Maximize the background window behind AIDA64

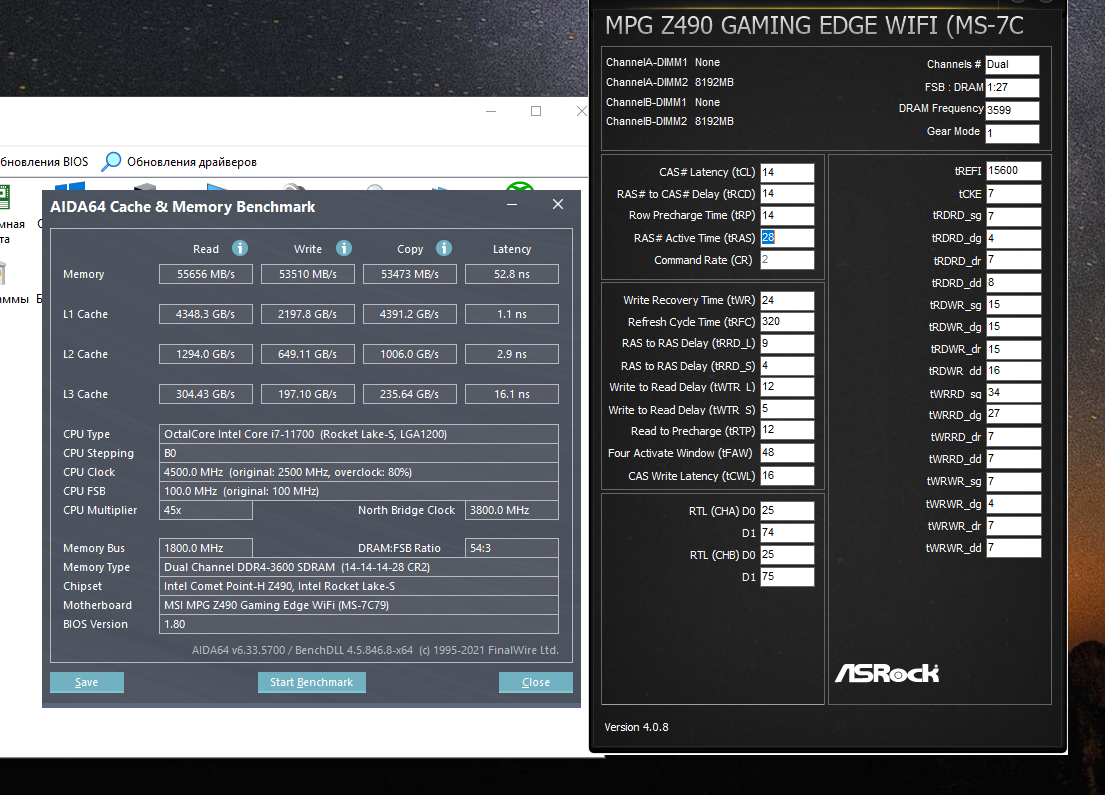tap(536, 111)
